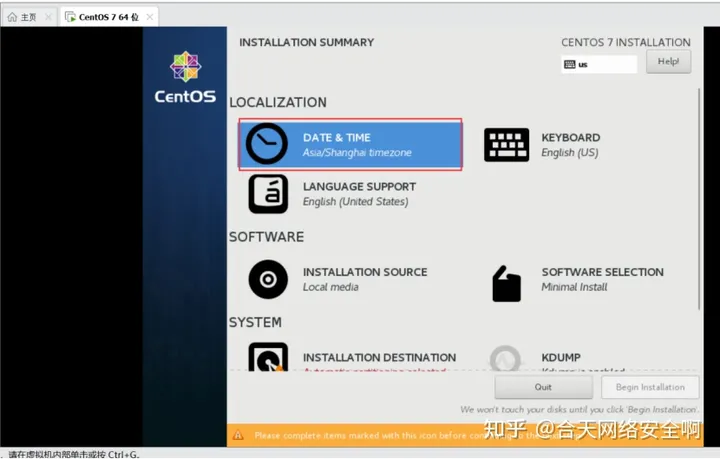Click the orange warning message bar
Screen dimensions: 720x459
(x=465, y=435)
